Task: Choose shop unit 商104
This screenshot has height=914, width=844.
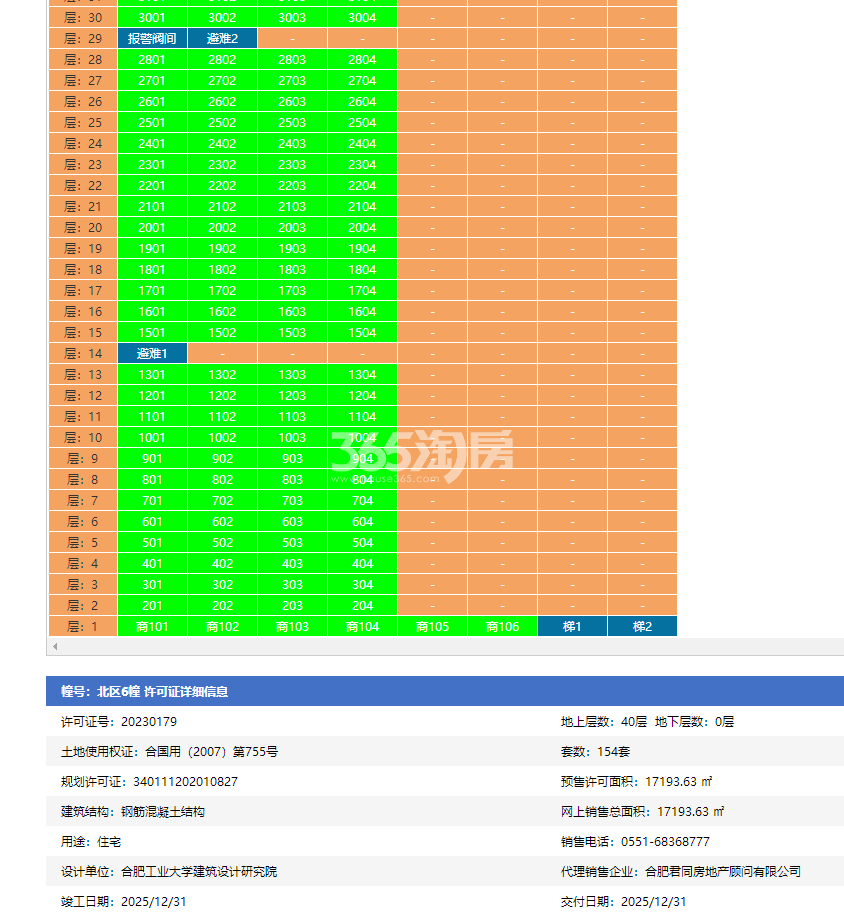Action: tap(363, 626)
